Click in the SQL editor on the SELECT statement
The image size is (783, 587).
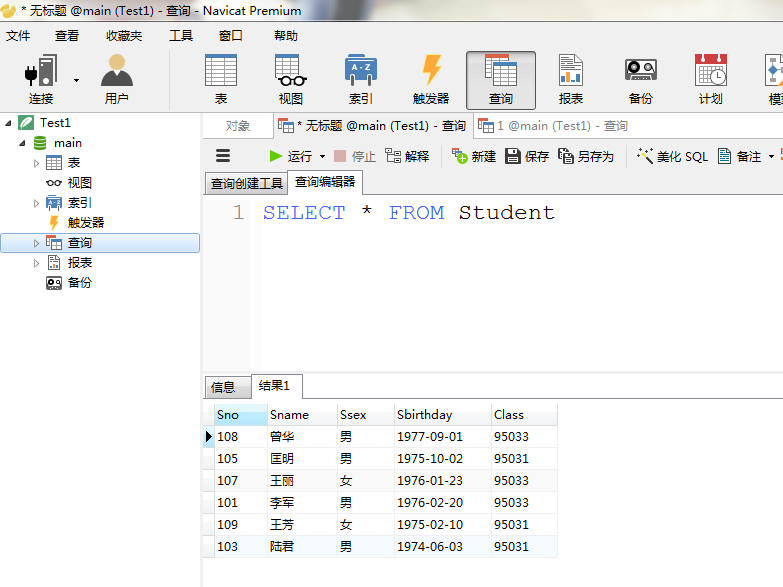[x=408, y=213]
